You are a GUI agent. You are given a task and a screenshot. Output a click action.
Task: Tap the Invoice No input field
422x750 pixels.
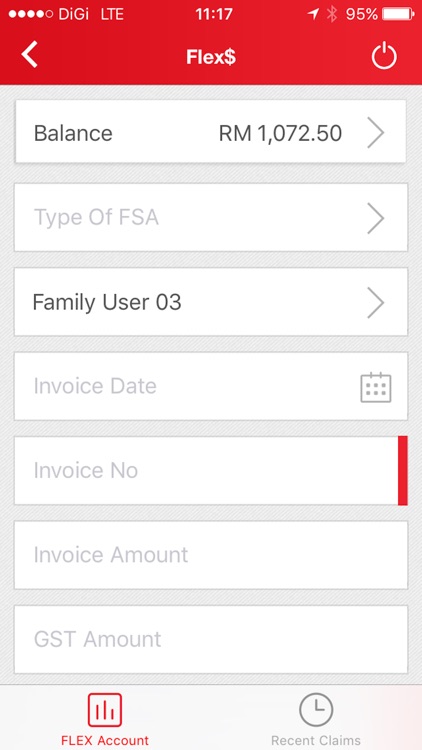point(211,470)
